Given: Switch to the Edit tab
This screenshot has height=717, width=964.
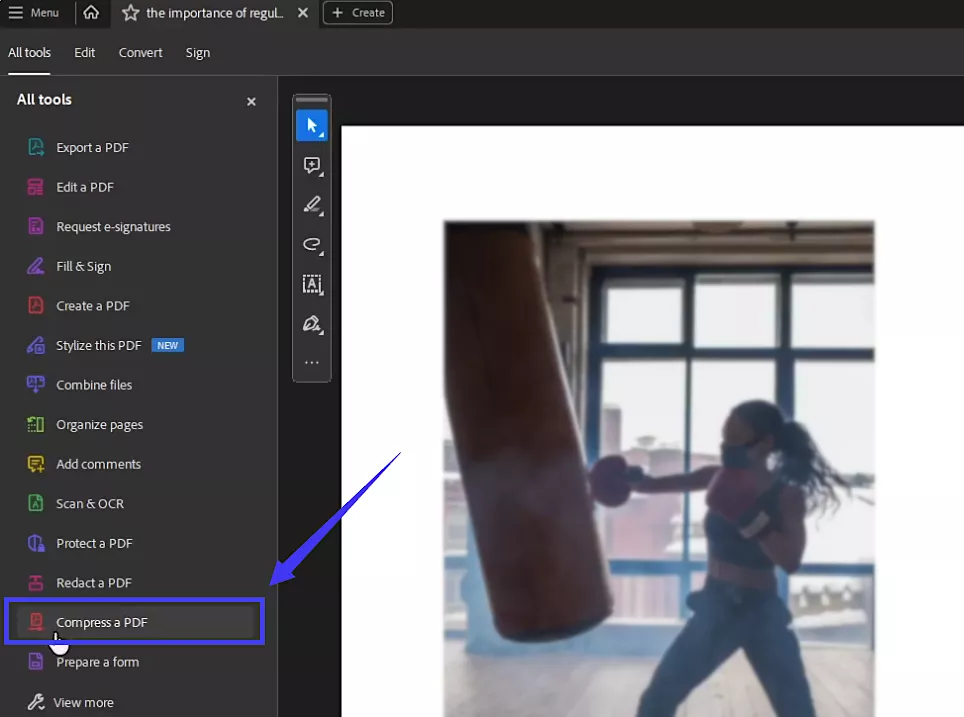Looking at the screenshot, I should (84, 52).
